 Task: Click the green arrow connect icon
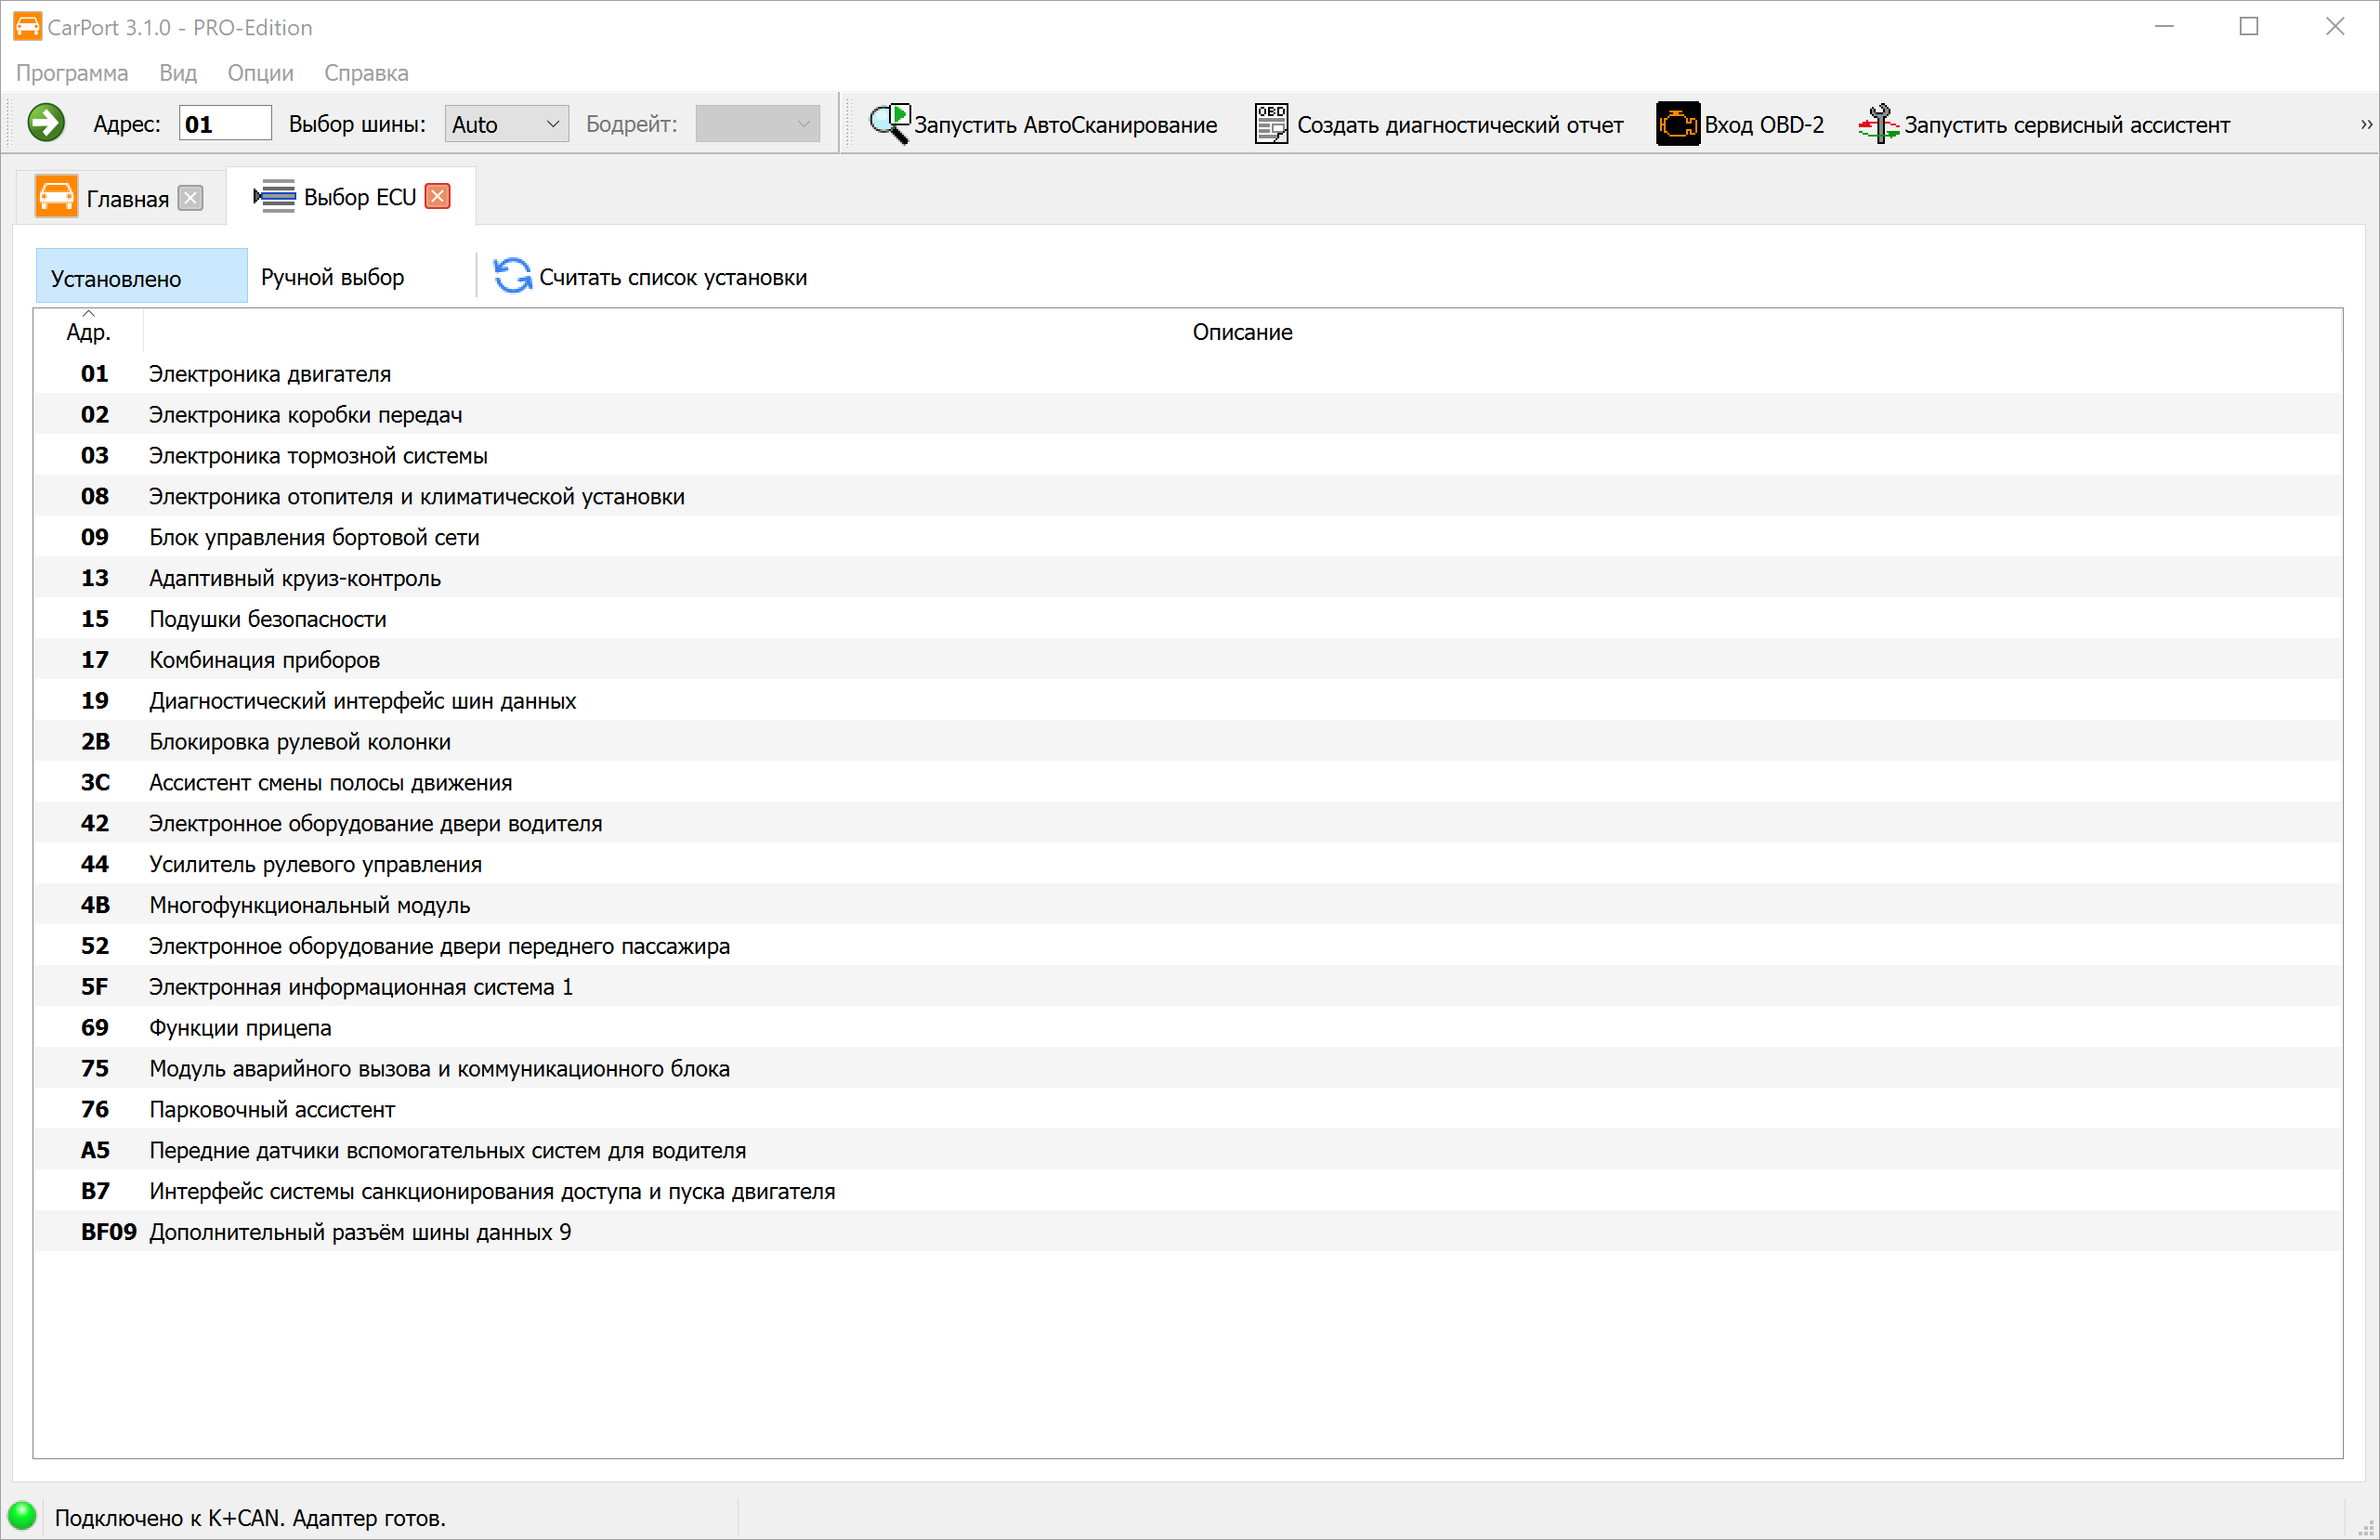tap(46, 124)
